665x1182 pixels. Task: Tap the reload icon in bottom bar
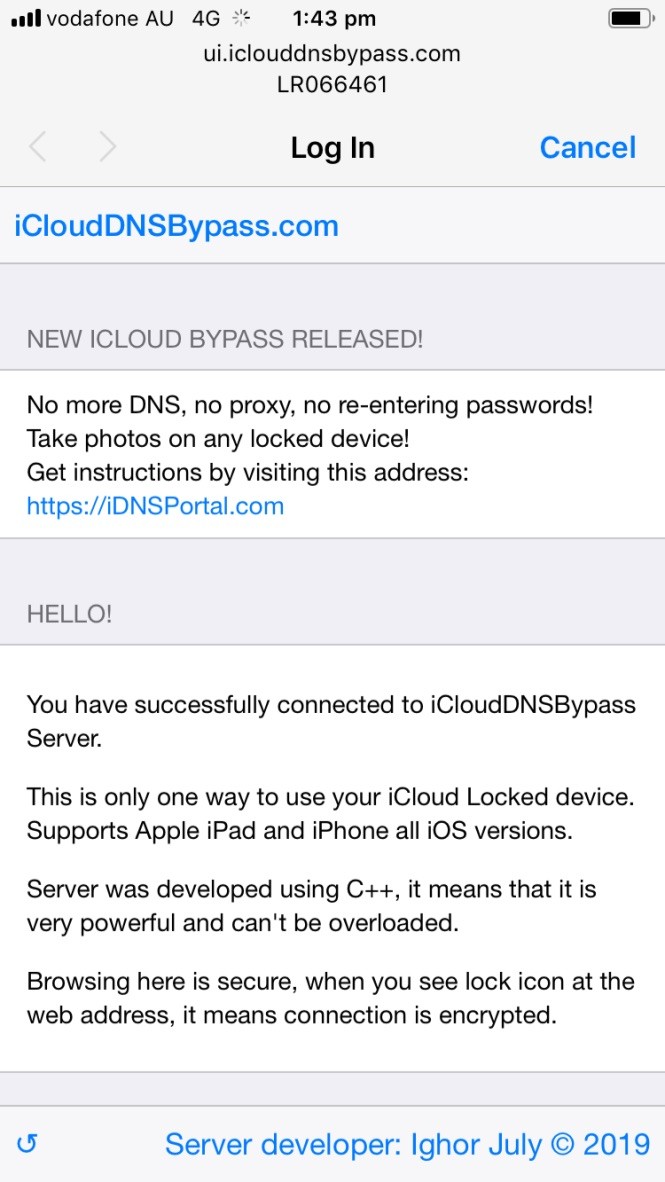click(27, 1144)
